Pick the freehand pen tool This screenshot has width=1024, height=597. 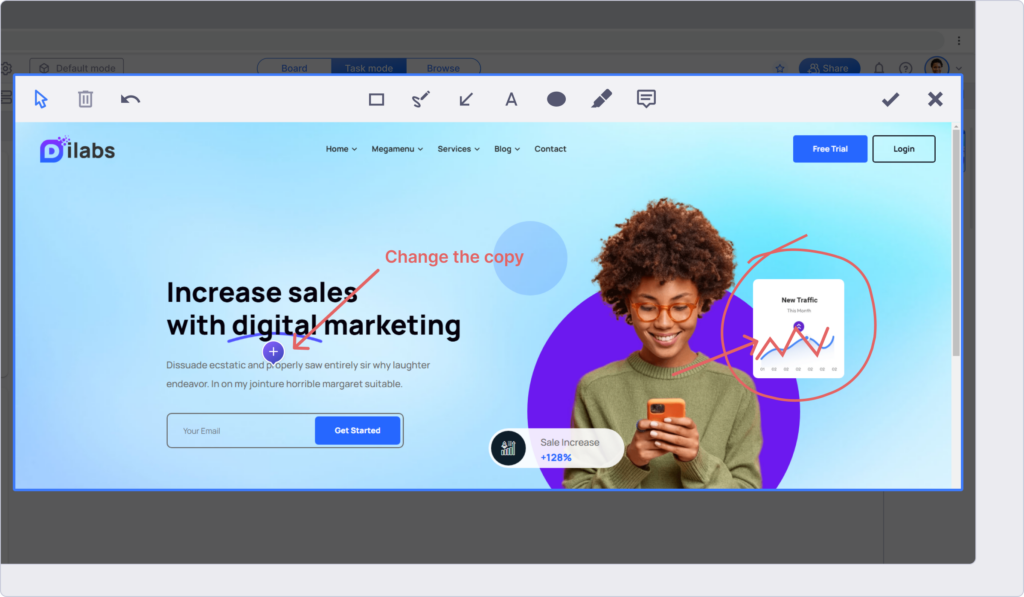420,99
